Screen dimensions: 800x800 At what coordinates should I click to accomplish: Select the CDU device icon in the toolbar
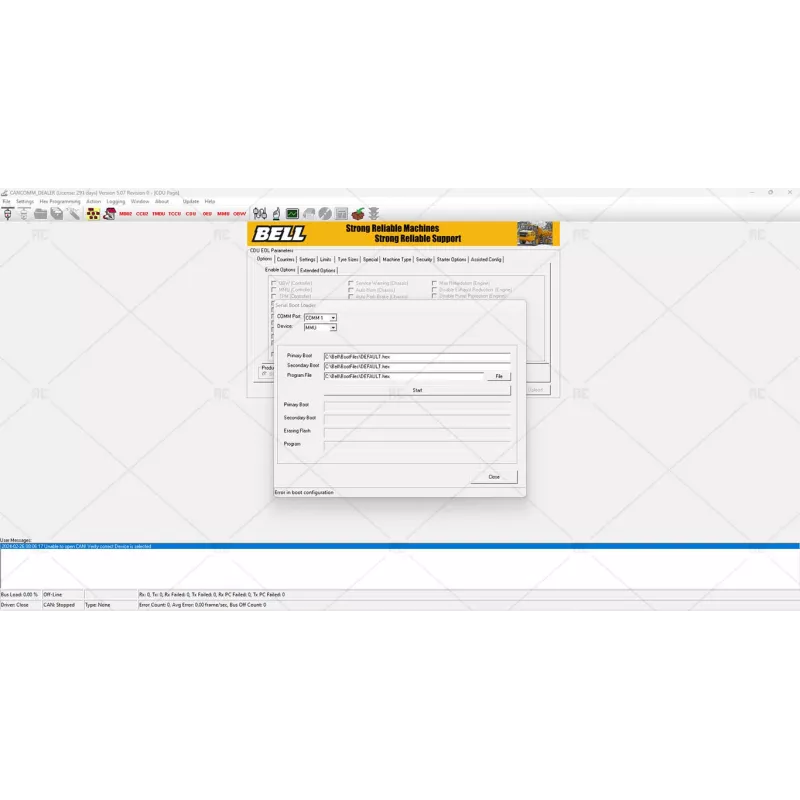193,213
